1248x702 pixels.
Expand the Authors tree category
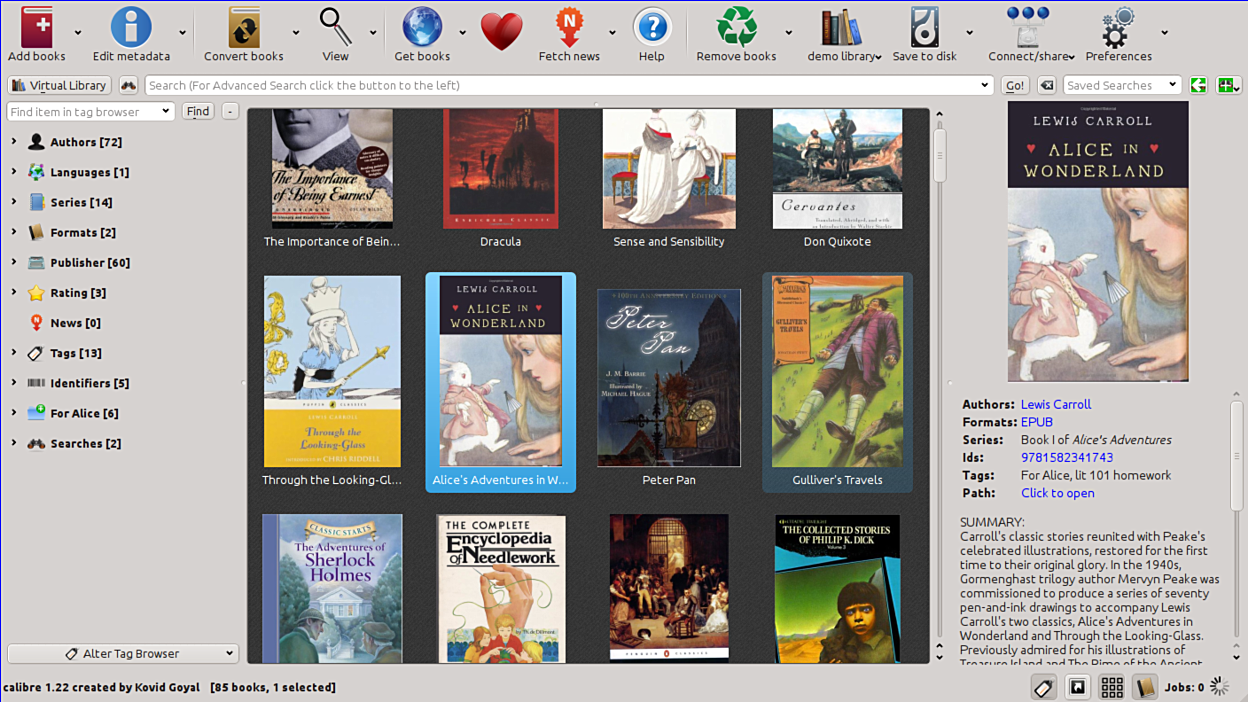click(14, 142)
